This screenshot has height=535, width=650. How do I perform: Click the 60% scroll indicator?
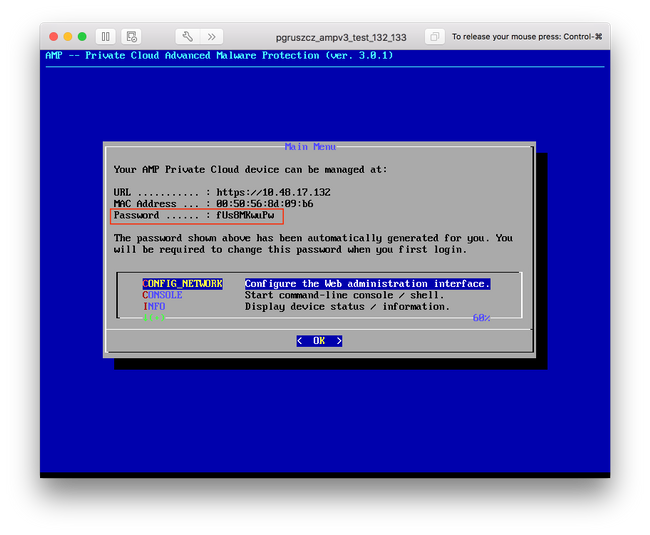[x=481, y=318]
